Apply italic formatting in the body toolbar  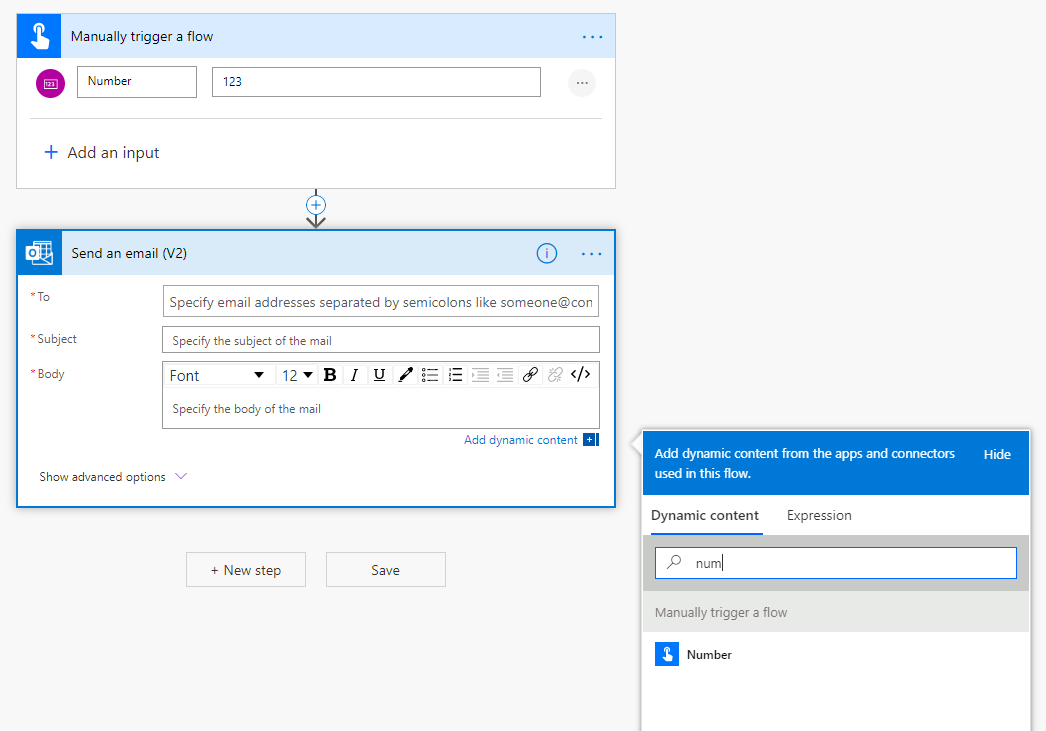click(x=355, y=374)
